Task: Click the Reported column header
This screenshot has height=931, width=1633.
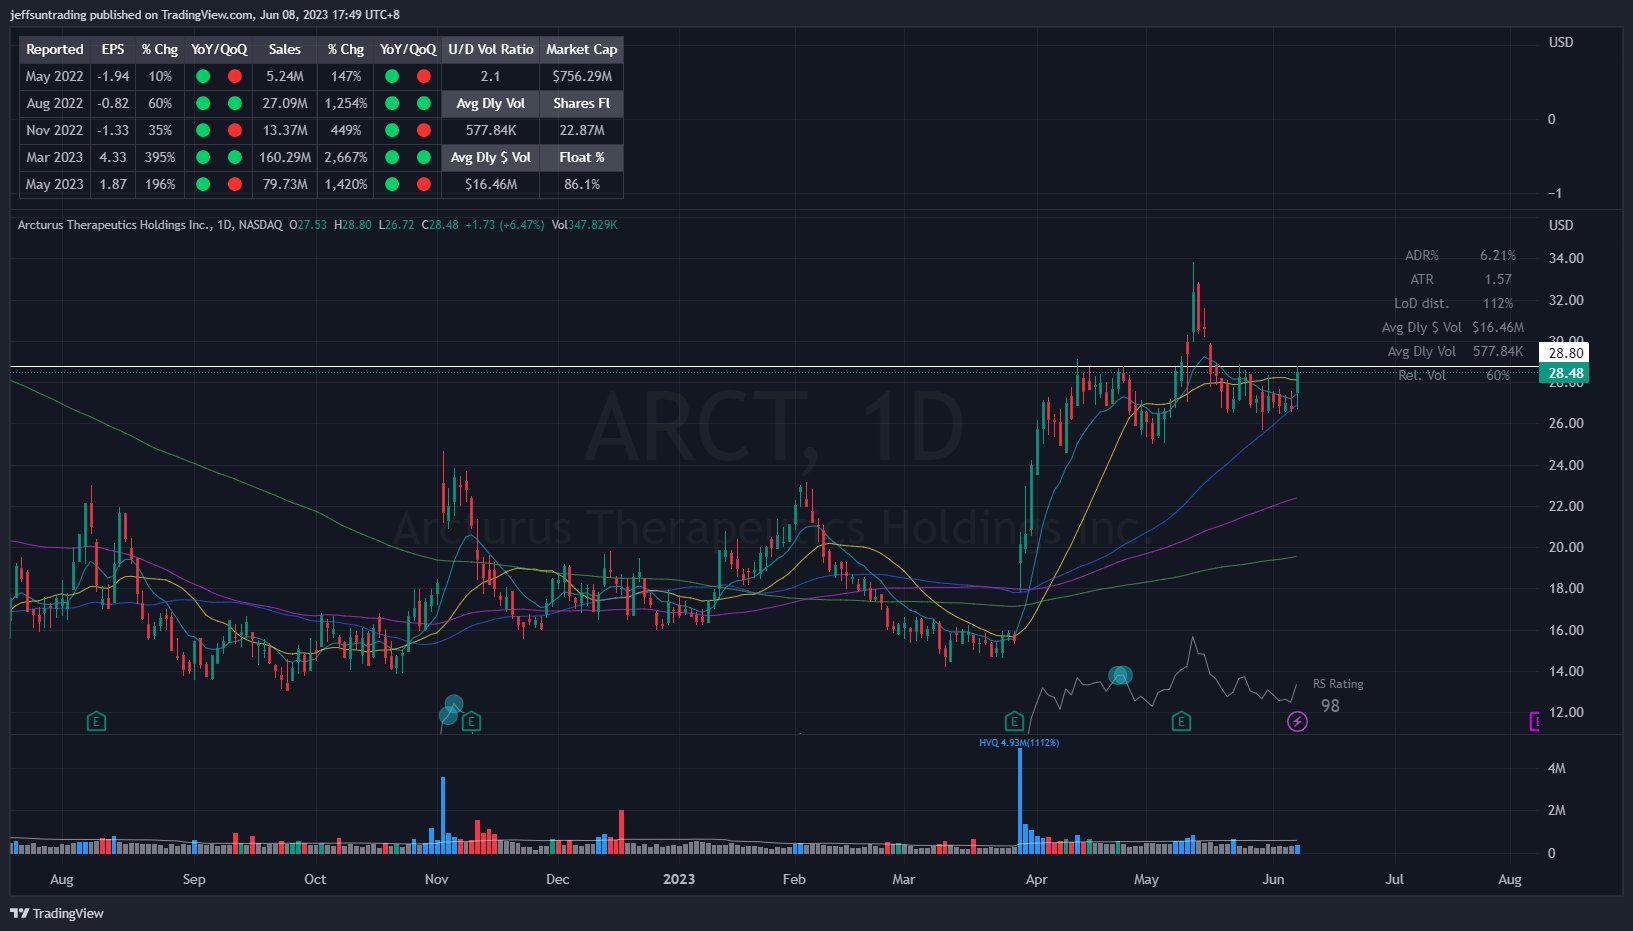Action: (55, 49)
